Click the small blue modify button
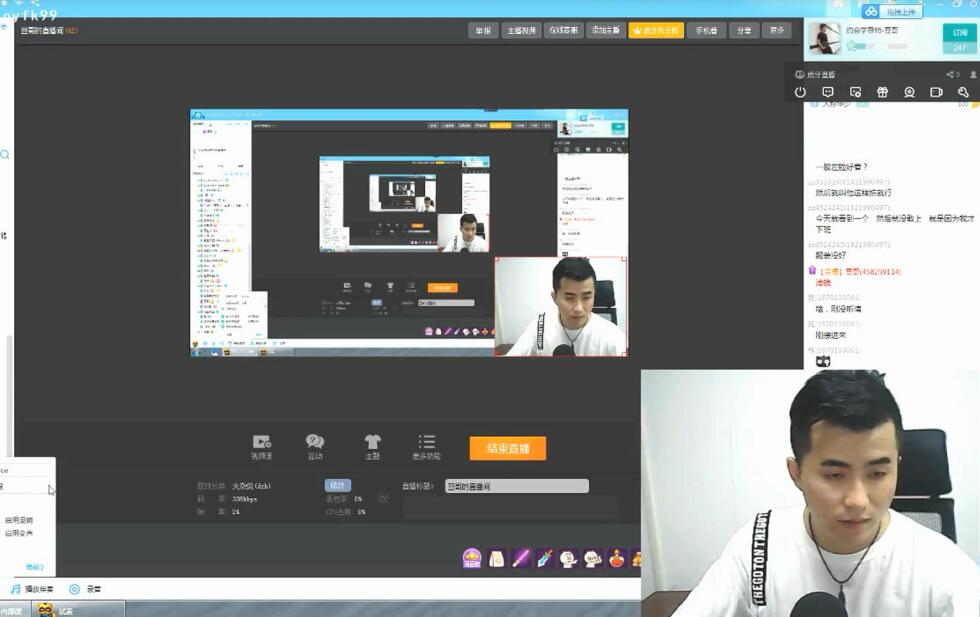This screenshot has width=980, height=617. point(338,485)
